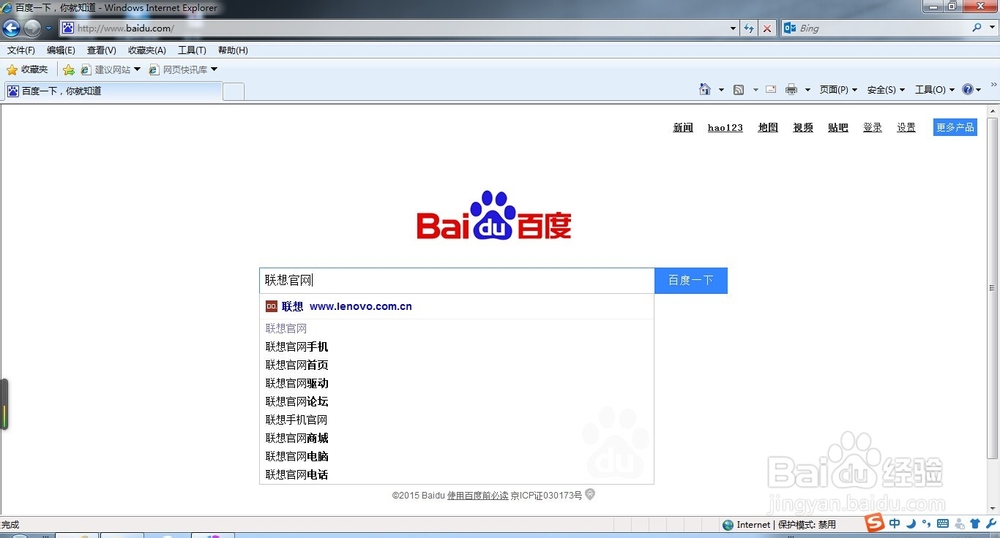Click the forward navigation arrow

click(32, 28)
